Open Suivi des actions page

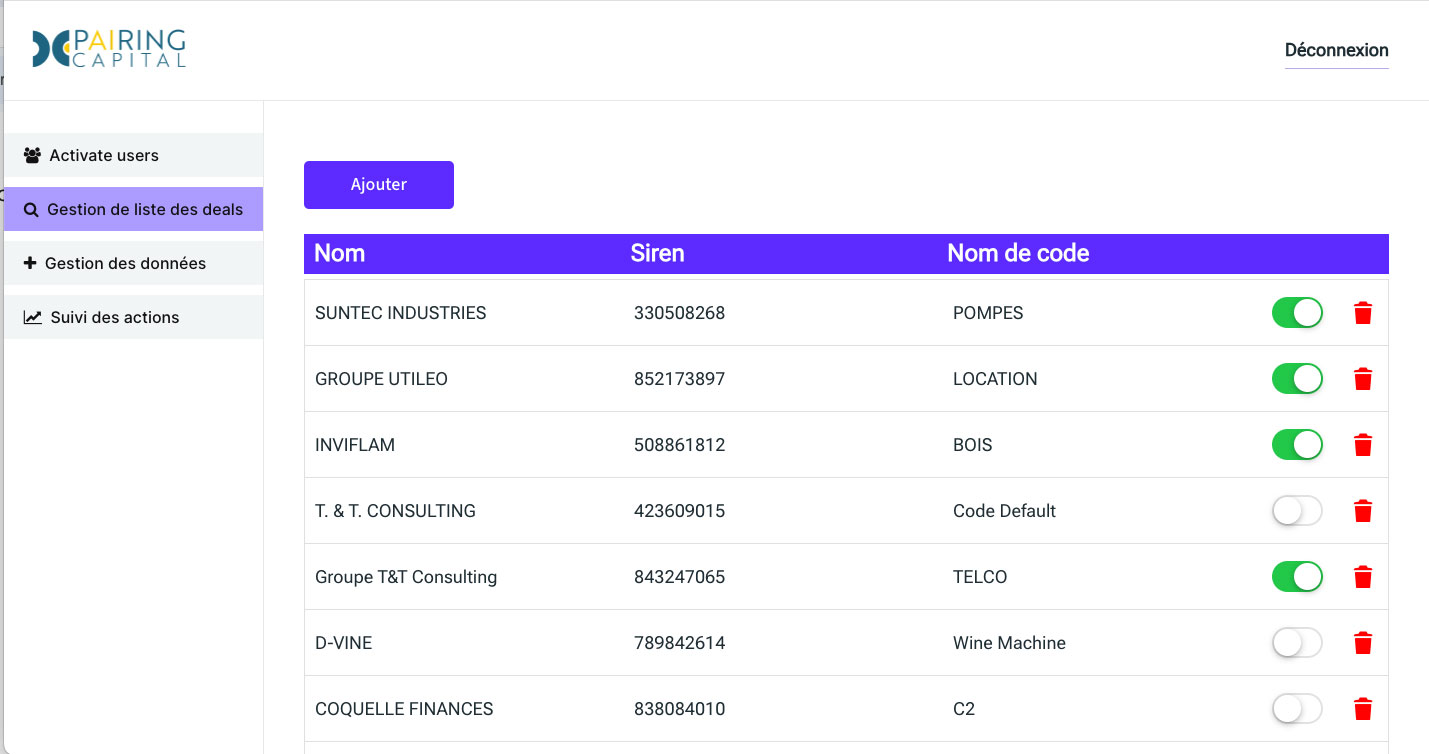133,317
